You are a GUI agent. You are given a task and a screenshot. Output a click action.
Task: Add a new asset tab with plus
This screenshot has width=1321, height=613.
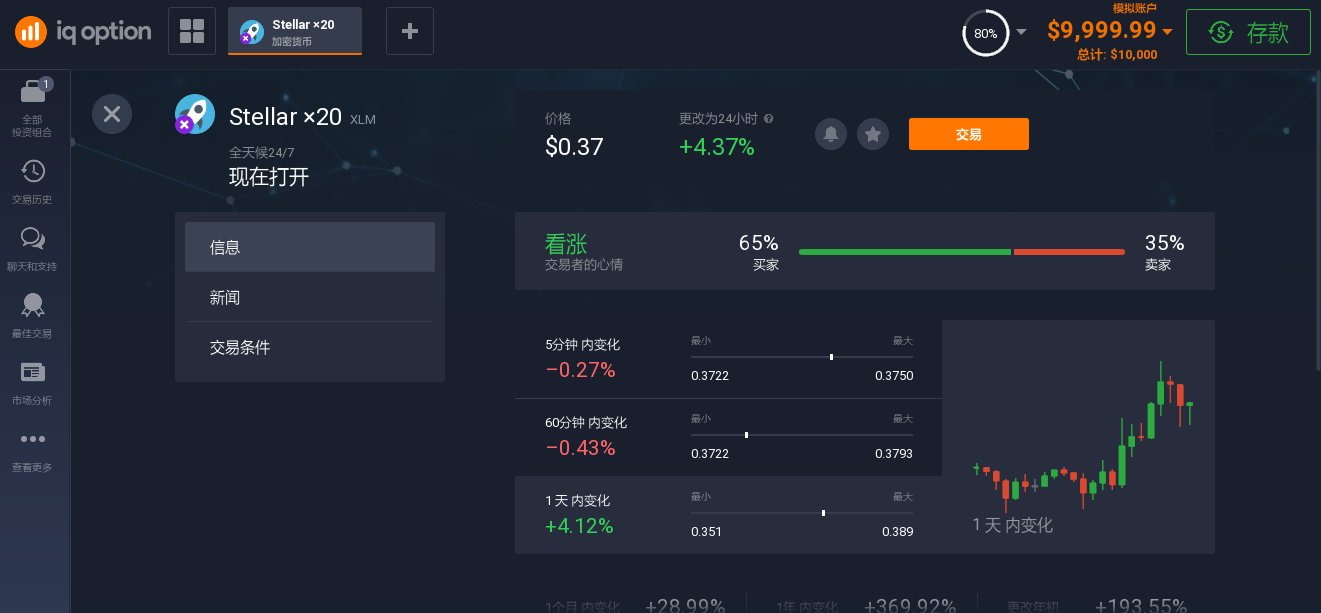point(409,31)
